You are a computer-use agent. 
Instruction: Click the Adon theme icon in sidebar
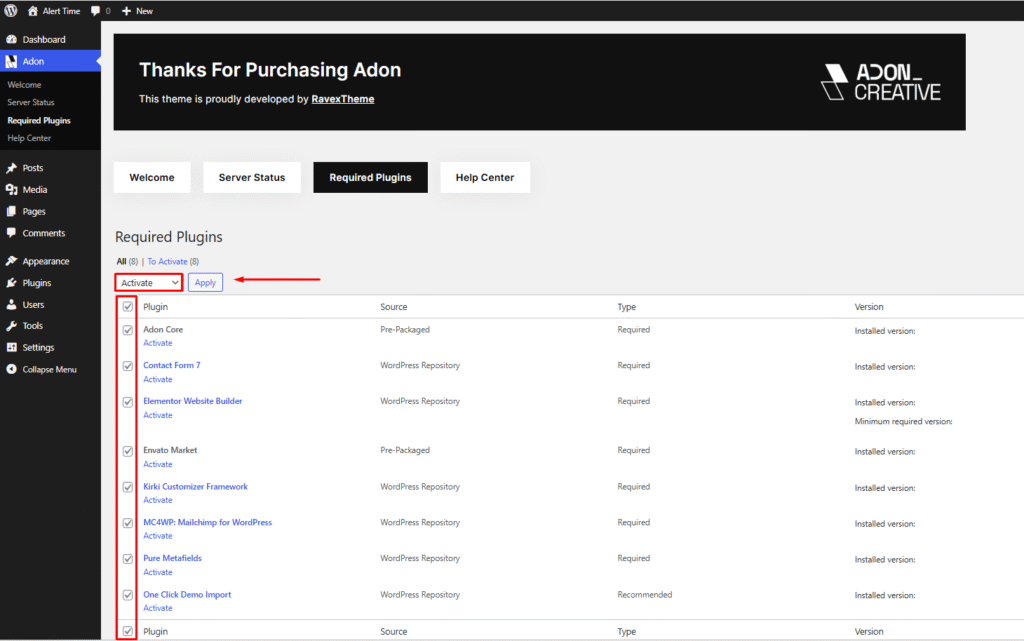pyautogui.click(x=11, y=61)
